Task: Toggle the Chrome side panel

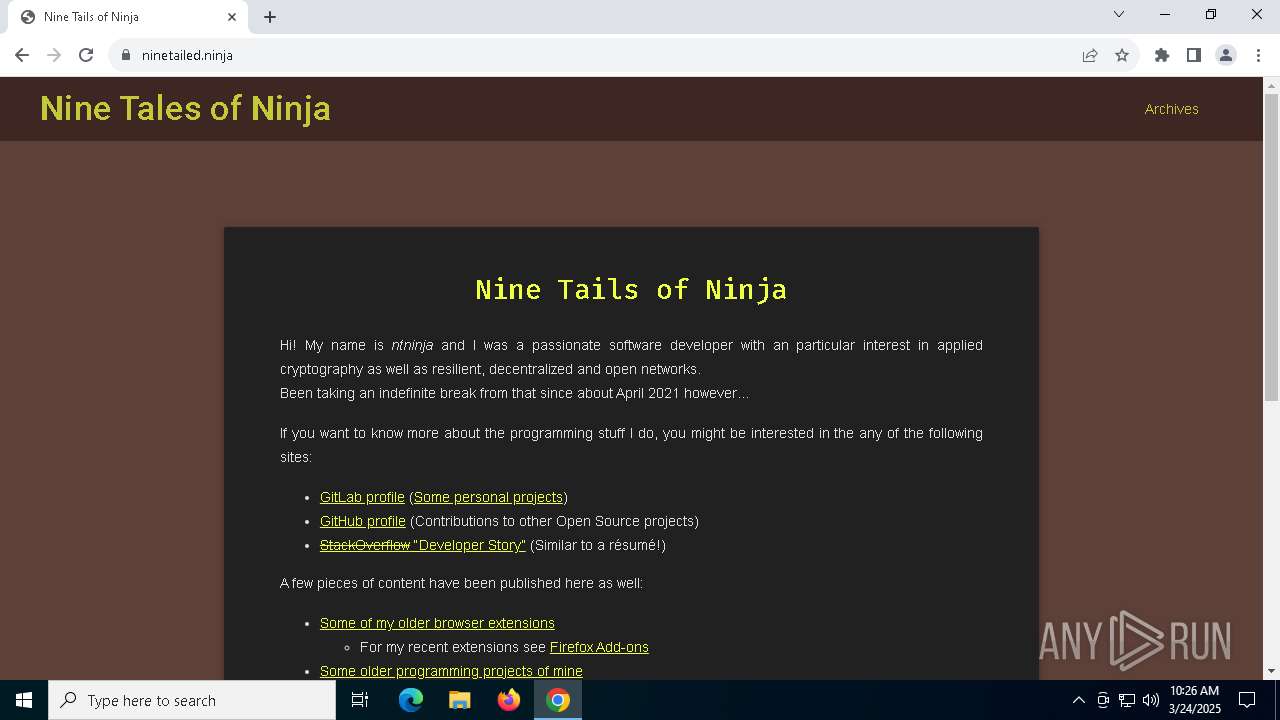Action: [1194, 55]
